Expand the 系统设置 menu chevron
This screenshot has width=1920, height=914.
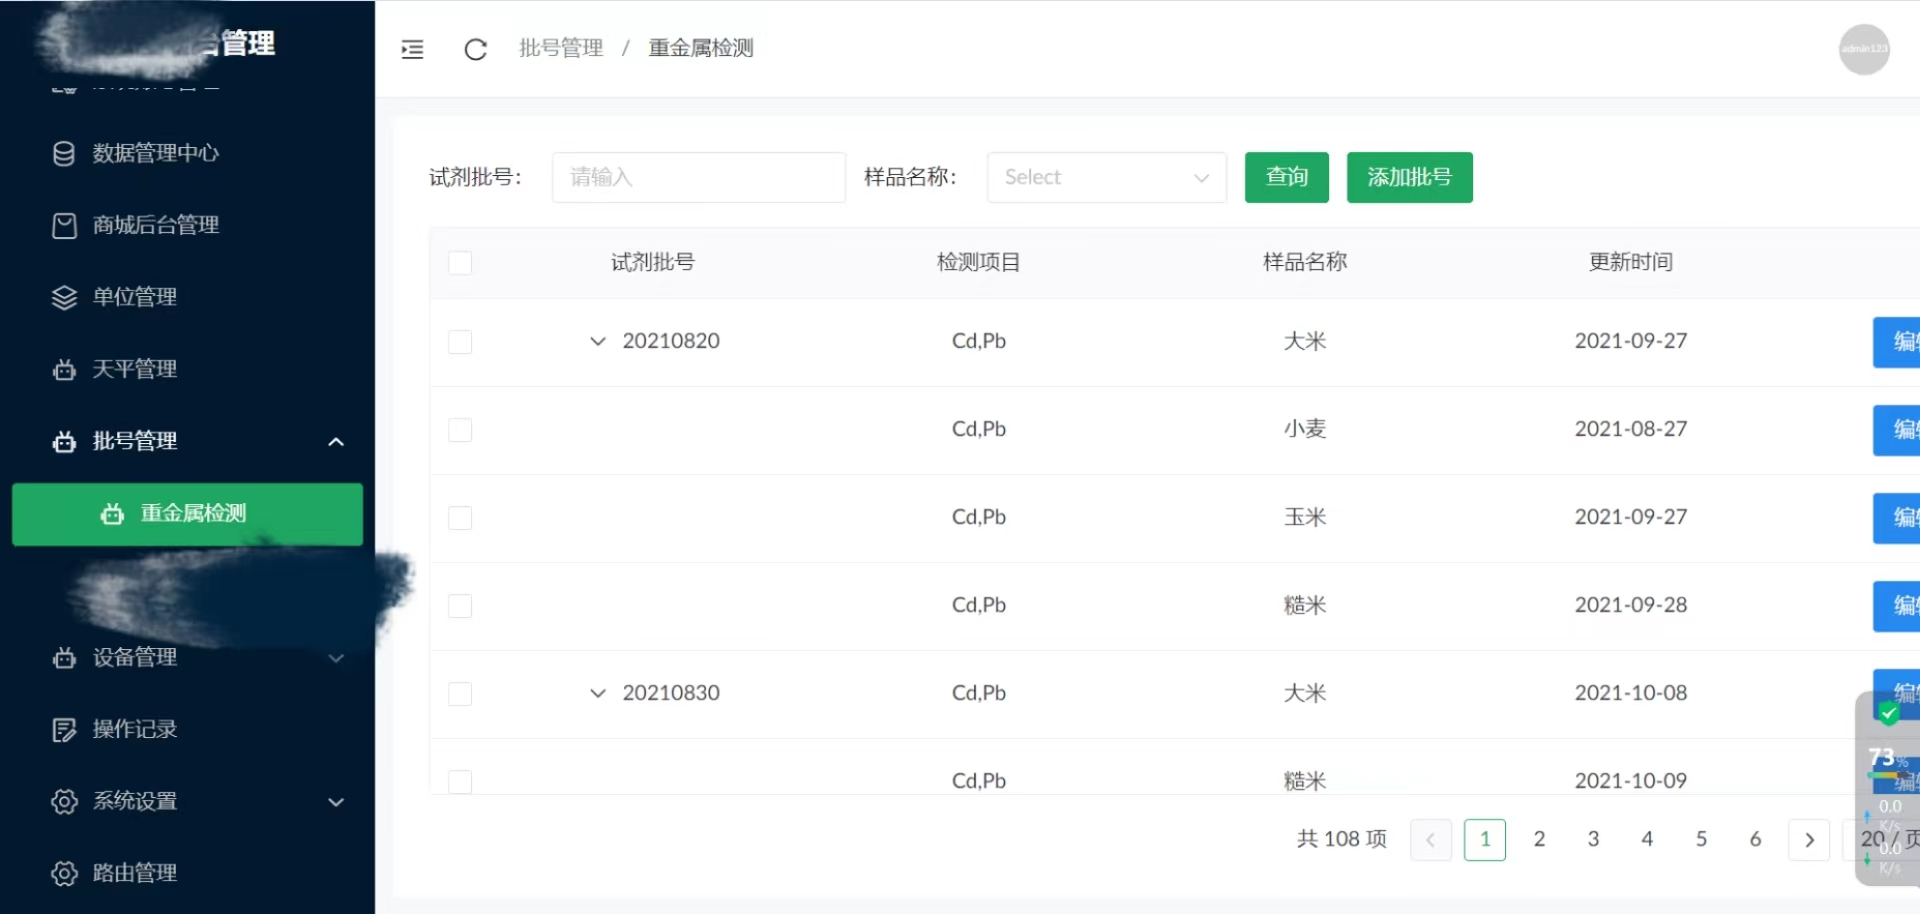click(336, 801)
